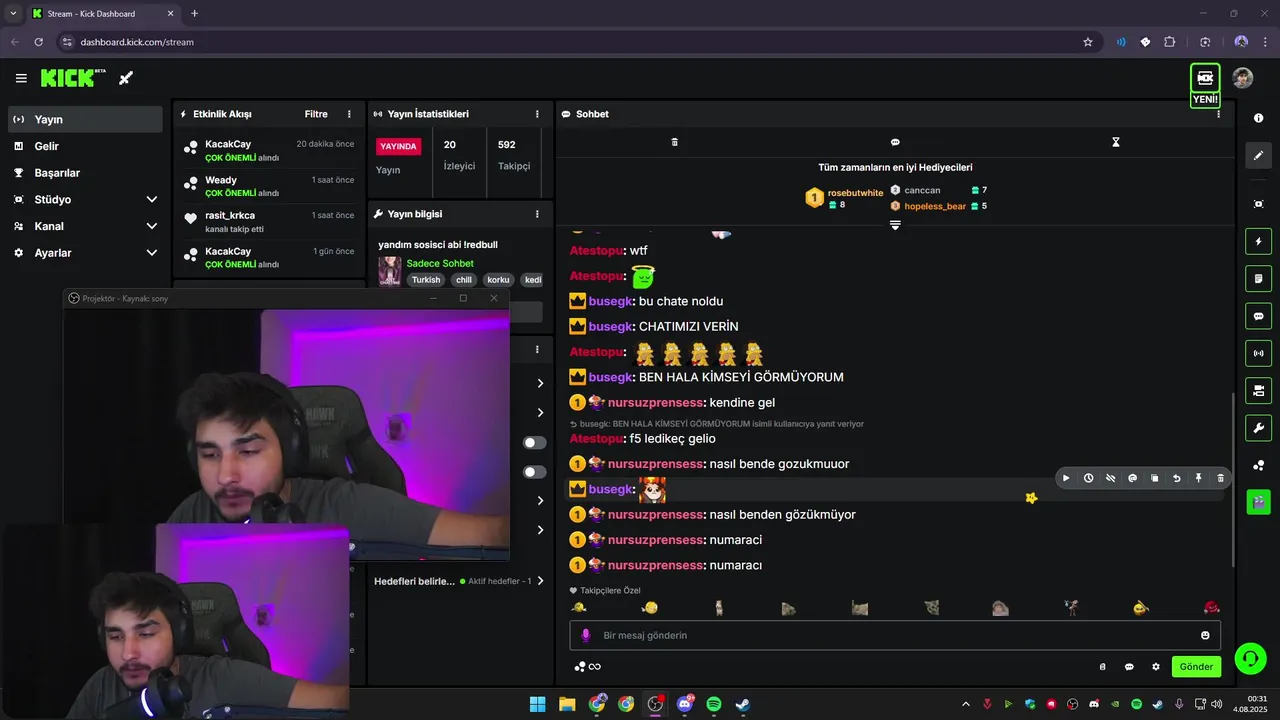The height and width of the screenshot is (720, 1280).
Task: Open Sadece Sohbet category link
Action: 440,263
